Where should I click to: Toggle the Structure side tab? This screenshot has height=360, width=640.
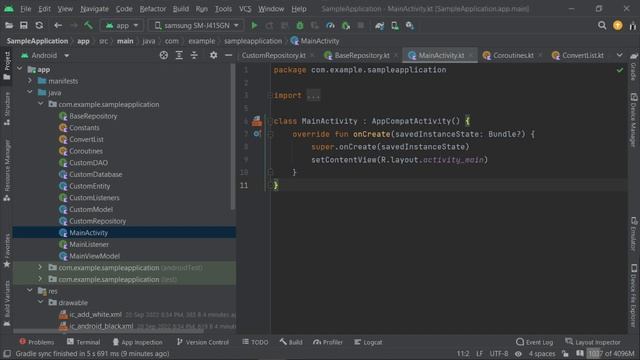pyautogui.click(x=7, y=109)
